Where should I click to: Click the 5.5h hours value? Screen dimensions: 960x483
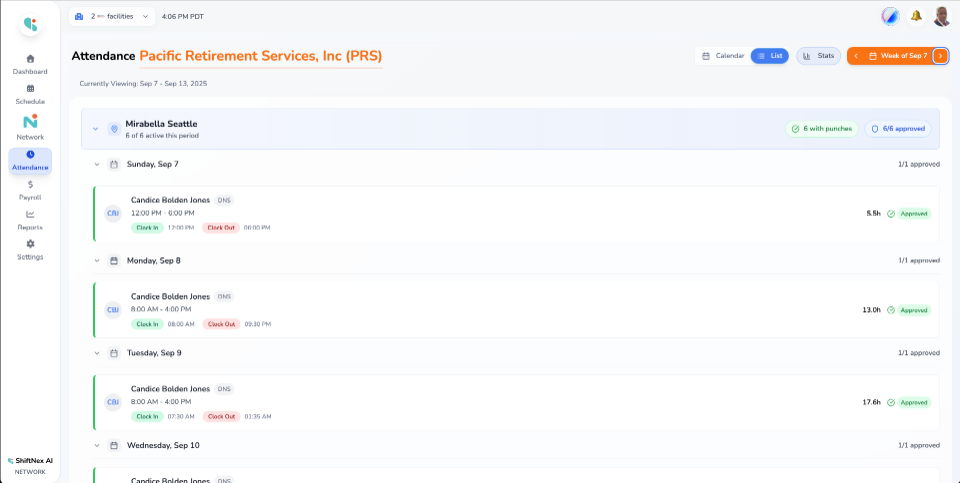coord(873,214)
